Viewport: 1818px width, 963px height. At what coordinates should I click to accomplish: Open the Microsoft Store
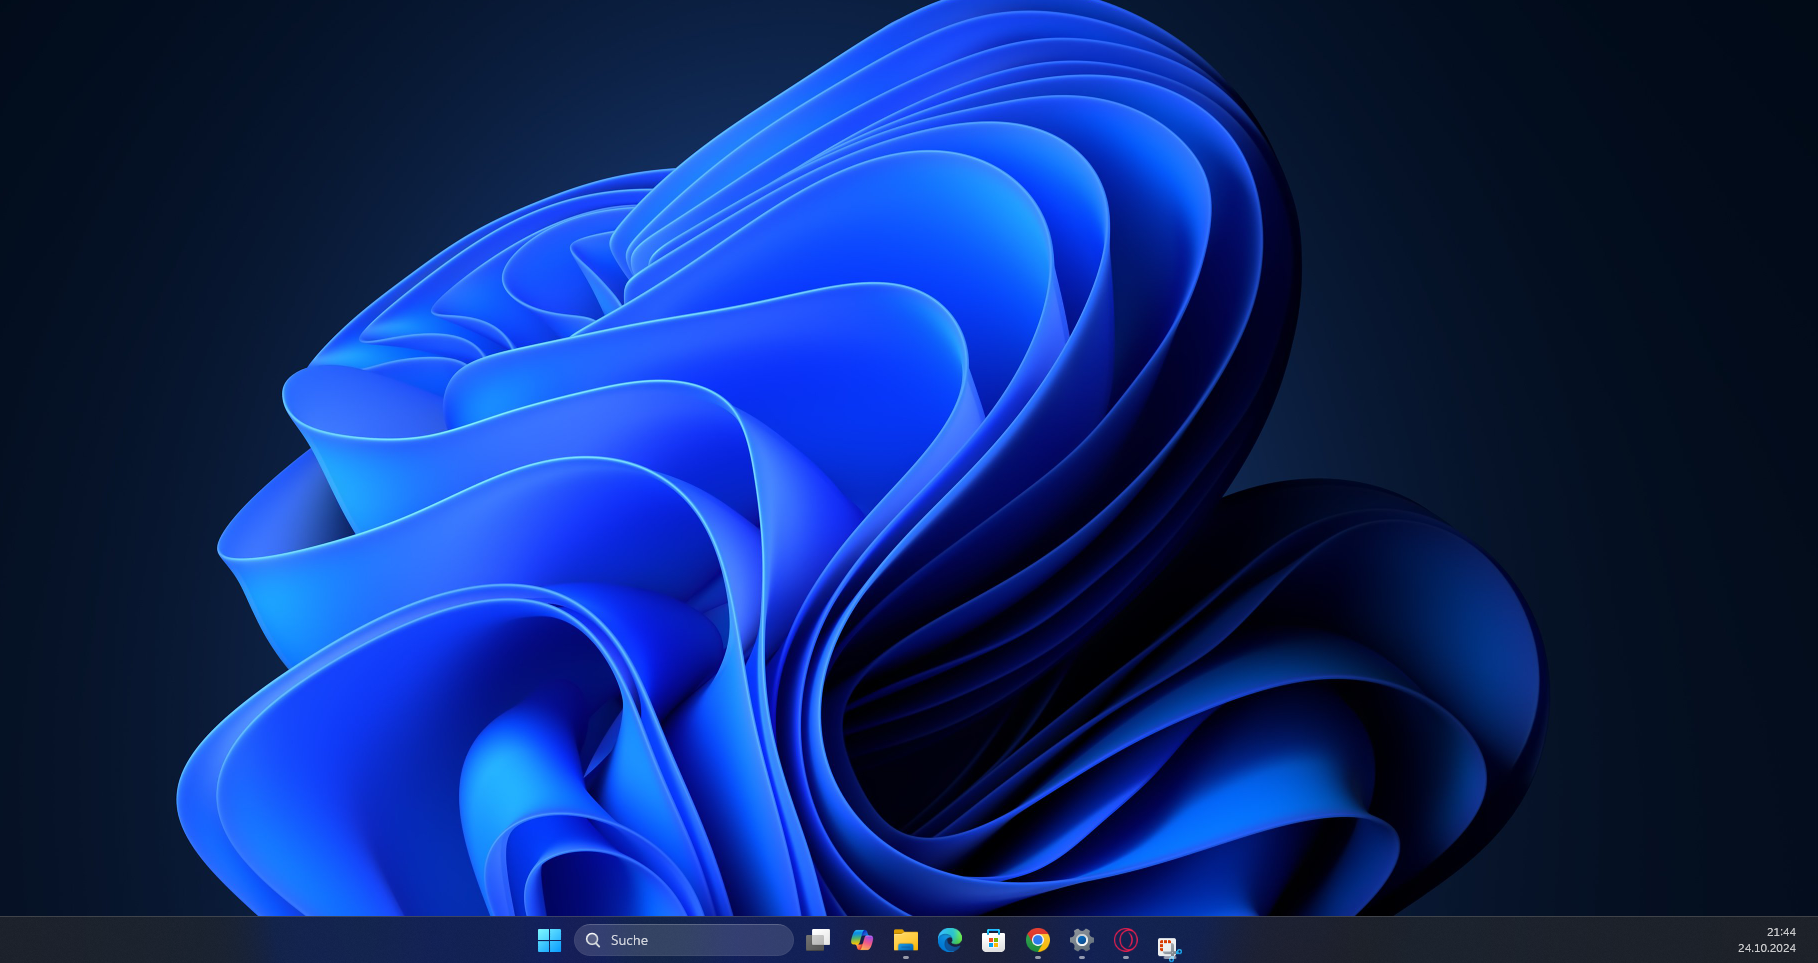[992, 940]
